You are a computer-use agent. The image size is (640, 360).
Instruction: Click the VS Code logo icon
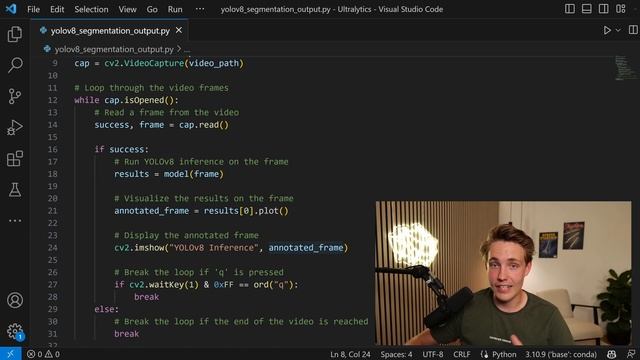11,9
